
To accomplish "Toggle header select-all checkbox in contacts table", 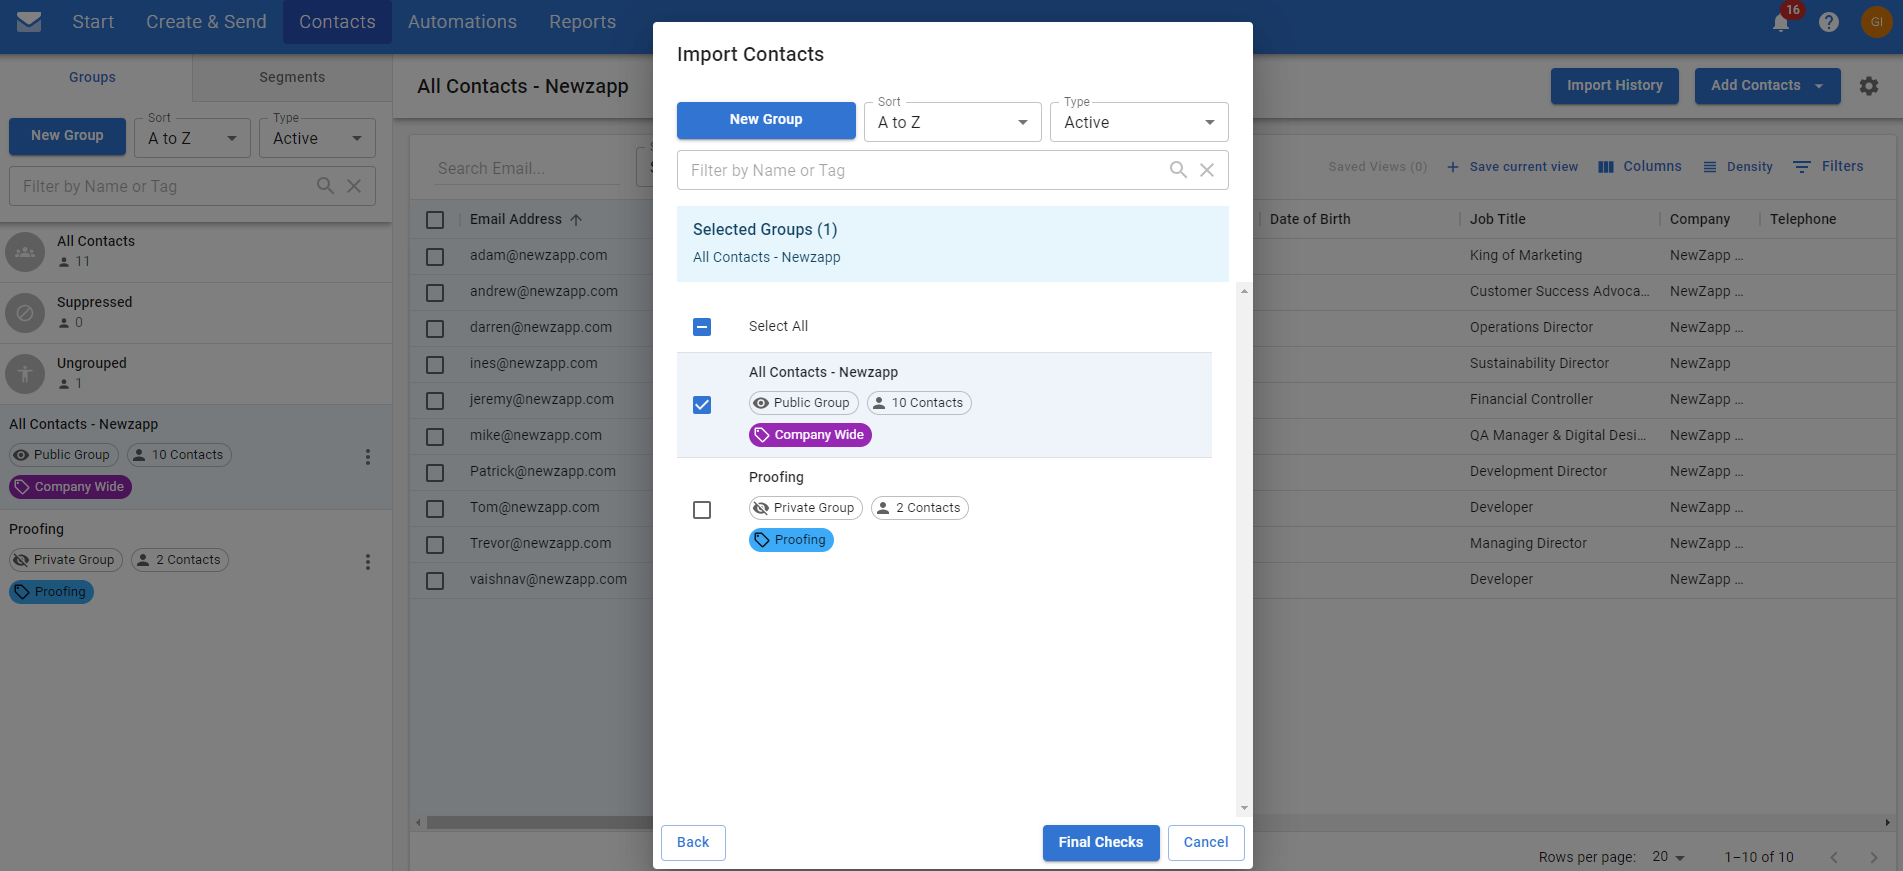I will click(x=435, y=220).
